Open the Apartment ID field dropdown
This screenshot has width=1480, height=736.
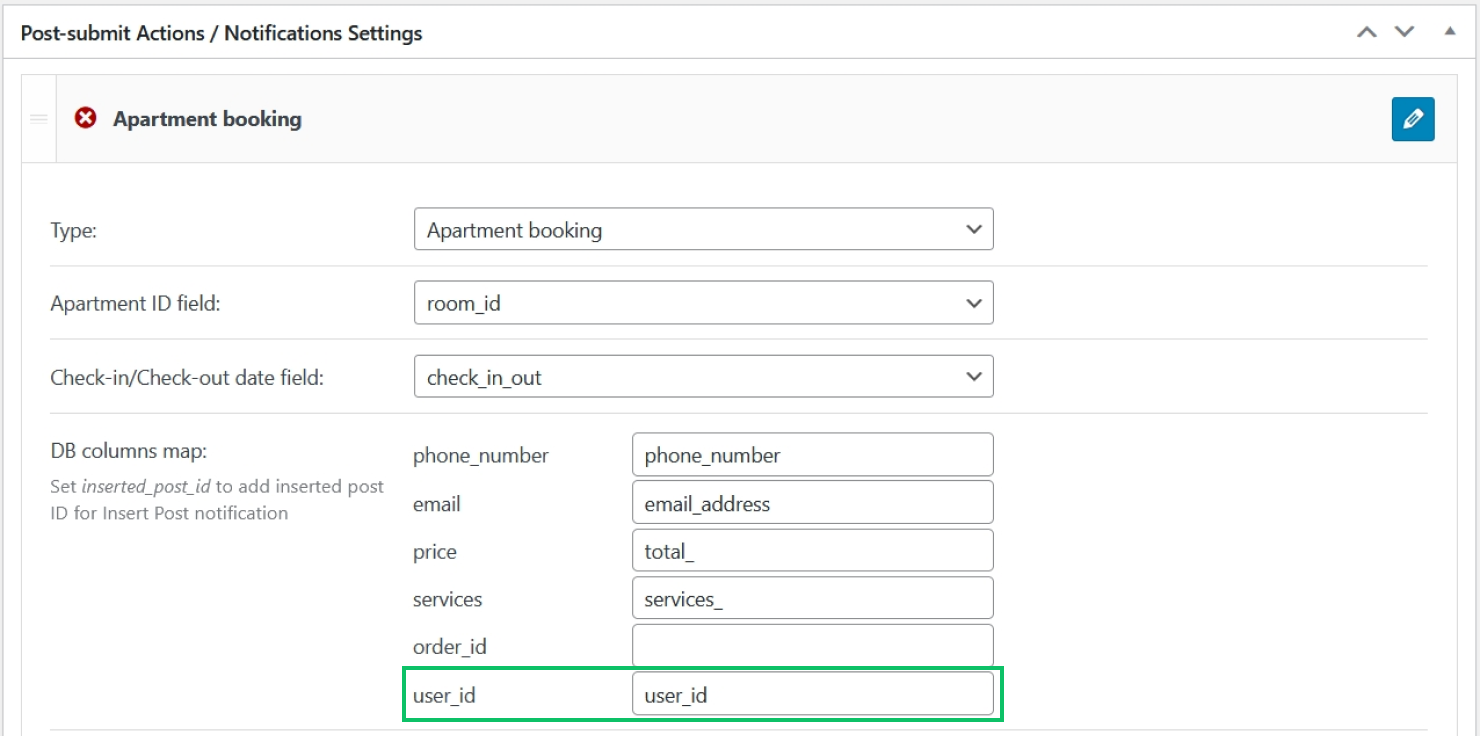coord(703,303)
